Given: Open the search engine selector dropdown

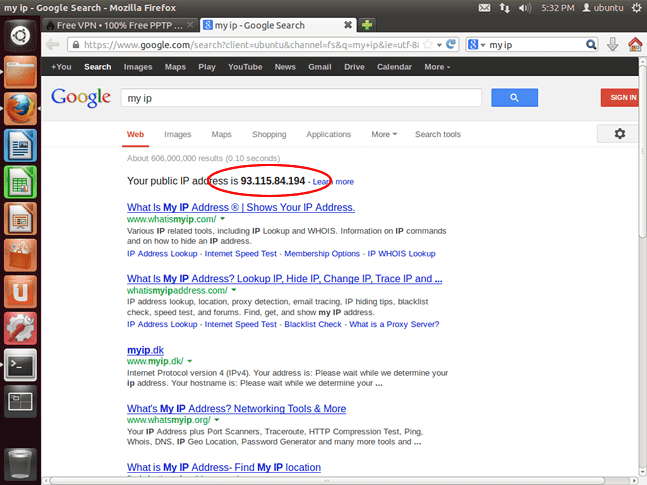Looking at the screenshot, I should click(x=477, y=45).
